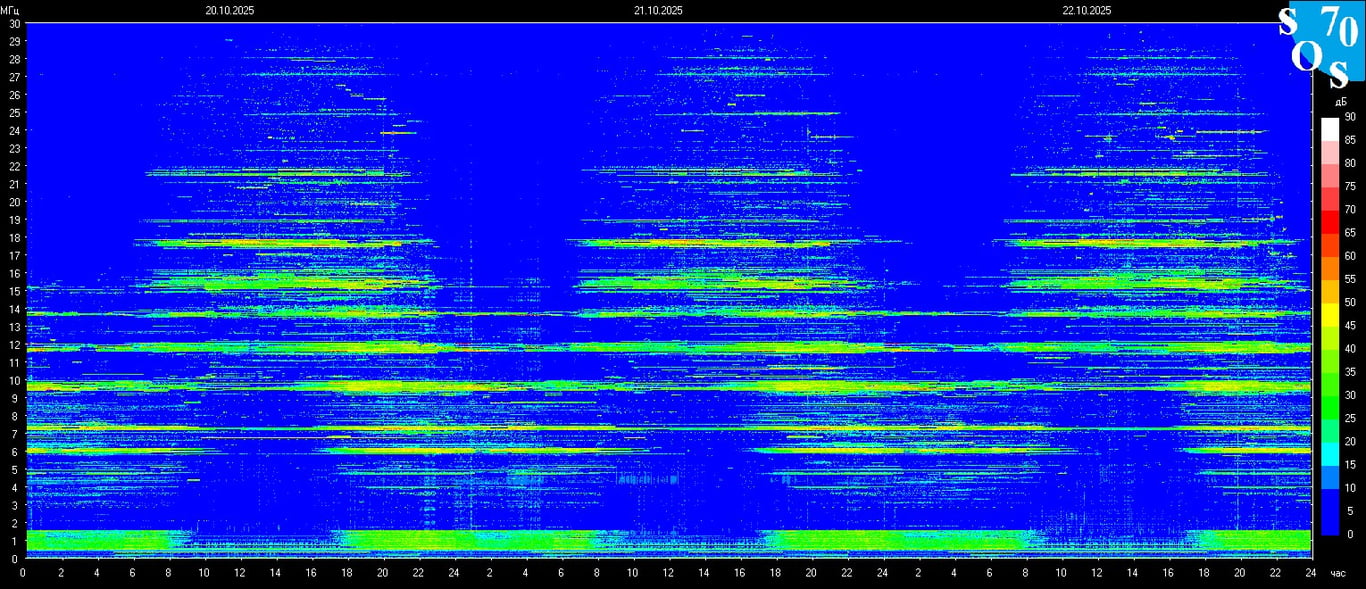The height and width of the screenshot is (589, 1366).
Task: Click the final 24 hour tick at timeline end
Action: (x=1310, y=573)
